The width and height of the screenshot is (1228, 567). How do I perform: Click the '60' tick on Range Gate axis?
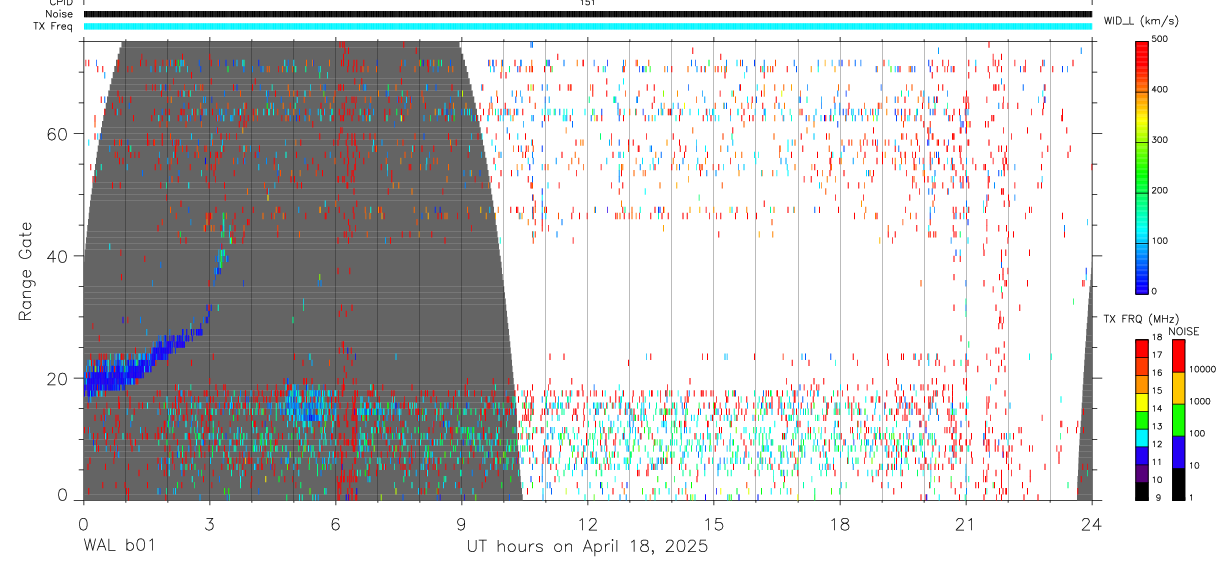click(x=58, y=134)
